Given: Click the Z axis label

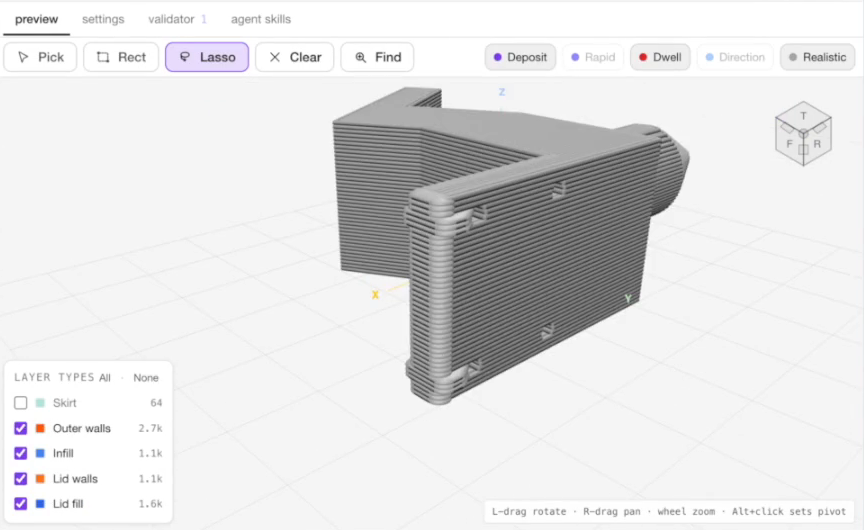Looking at the screenshot, I should click(x=501, y=92).
